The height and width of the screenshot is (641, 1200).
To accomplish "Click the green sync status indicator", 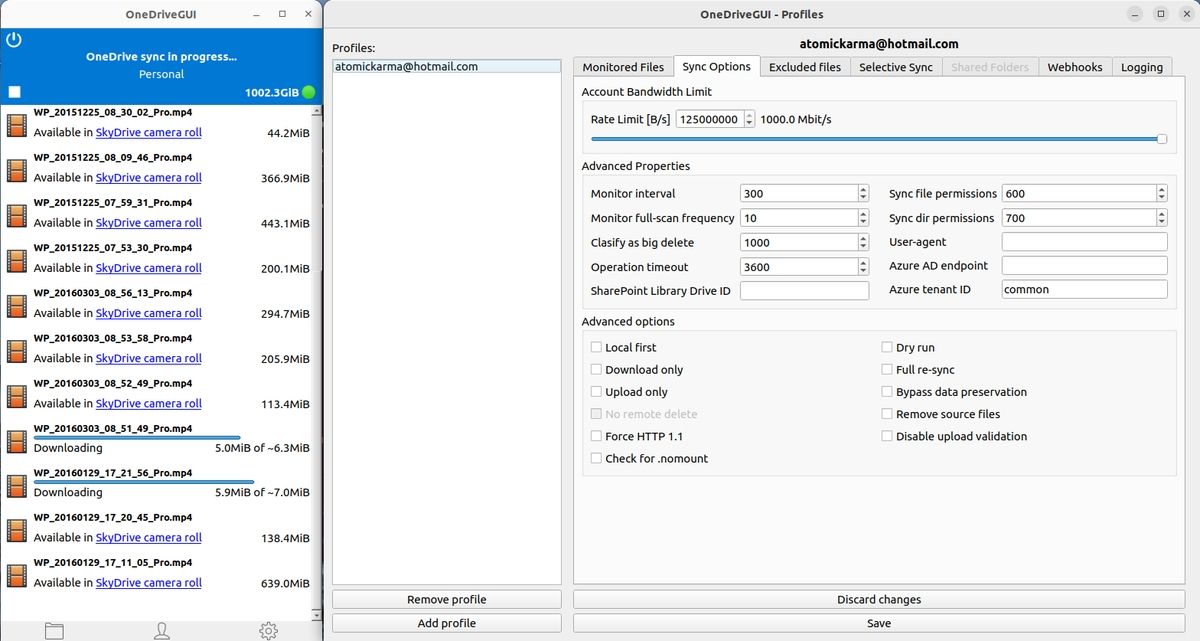I will coord(308,93).
